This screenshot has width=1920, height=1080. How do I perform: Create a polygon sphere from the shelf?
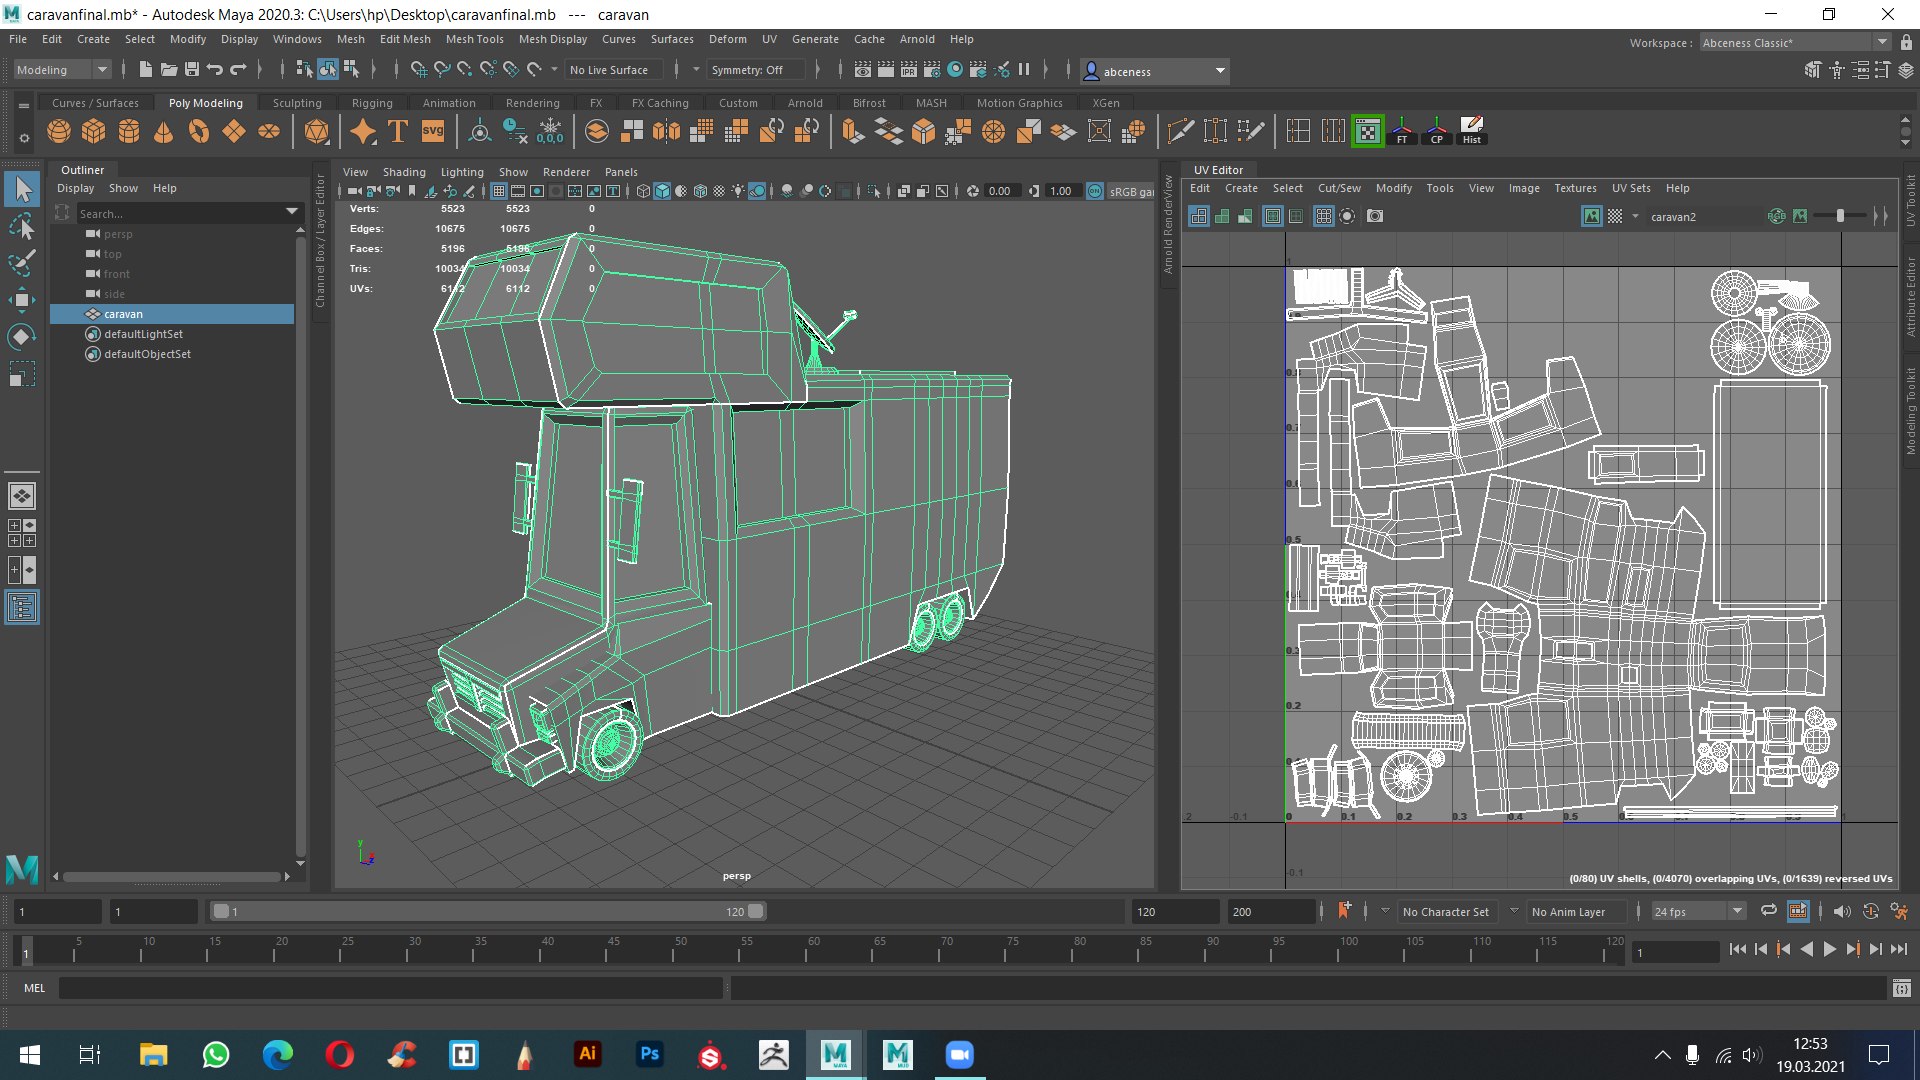click(x=59, y=131)
